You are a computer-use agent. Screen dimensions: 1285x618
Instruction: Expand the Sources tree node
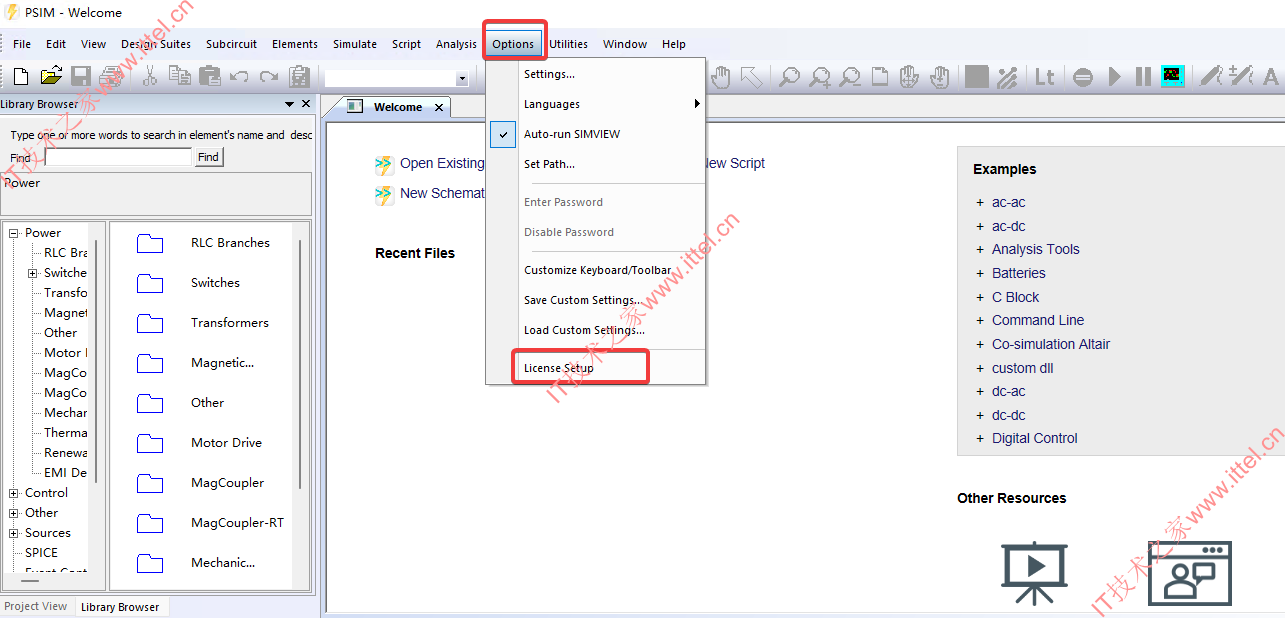tap(14, 533)
